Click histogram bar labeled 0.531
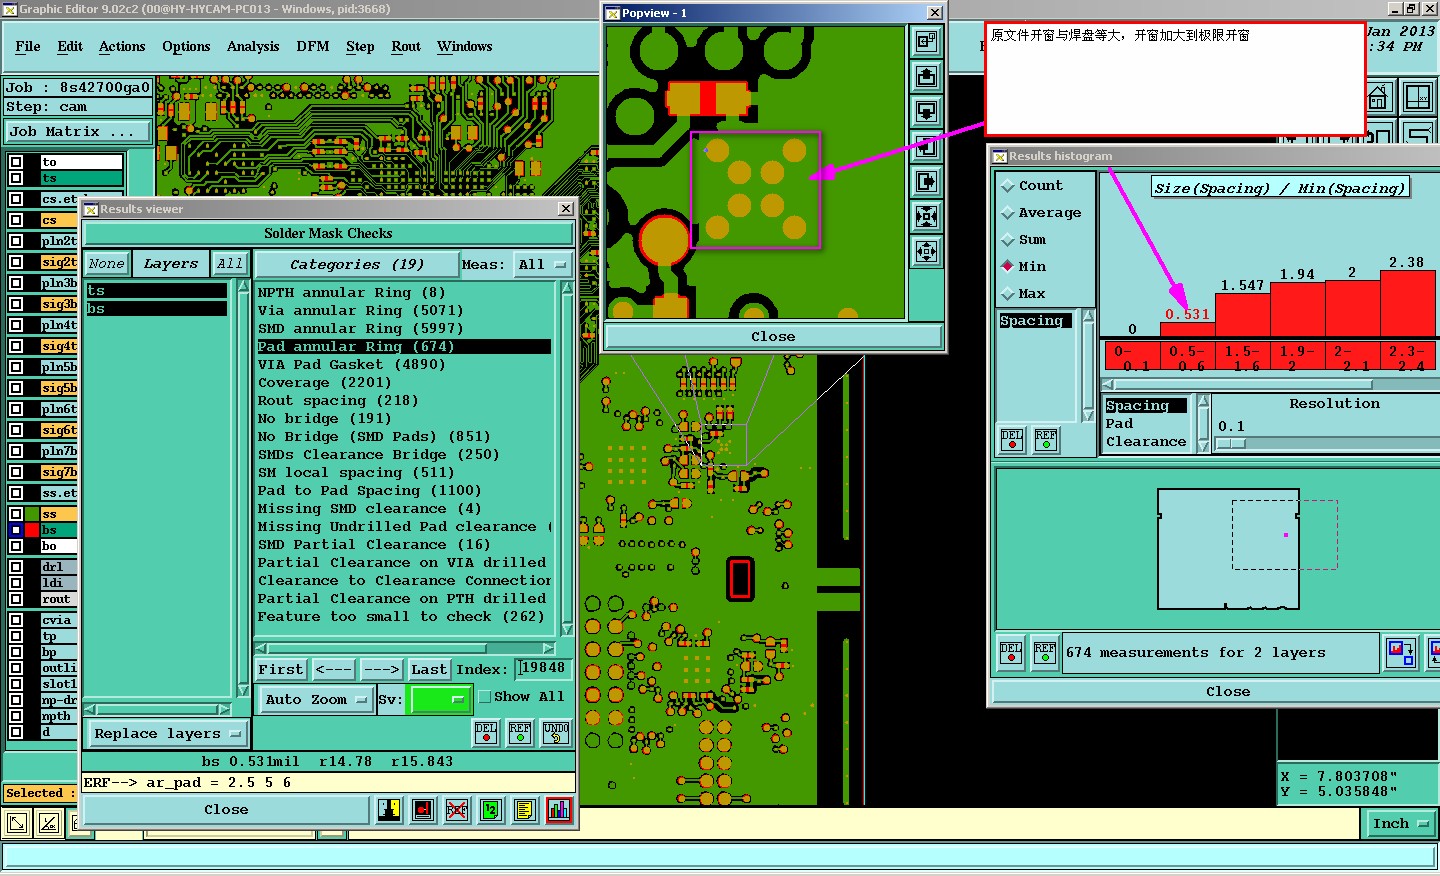This screenshot has width=1440, height=876. pos(1187,330)
